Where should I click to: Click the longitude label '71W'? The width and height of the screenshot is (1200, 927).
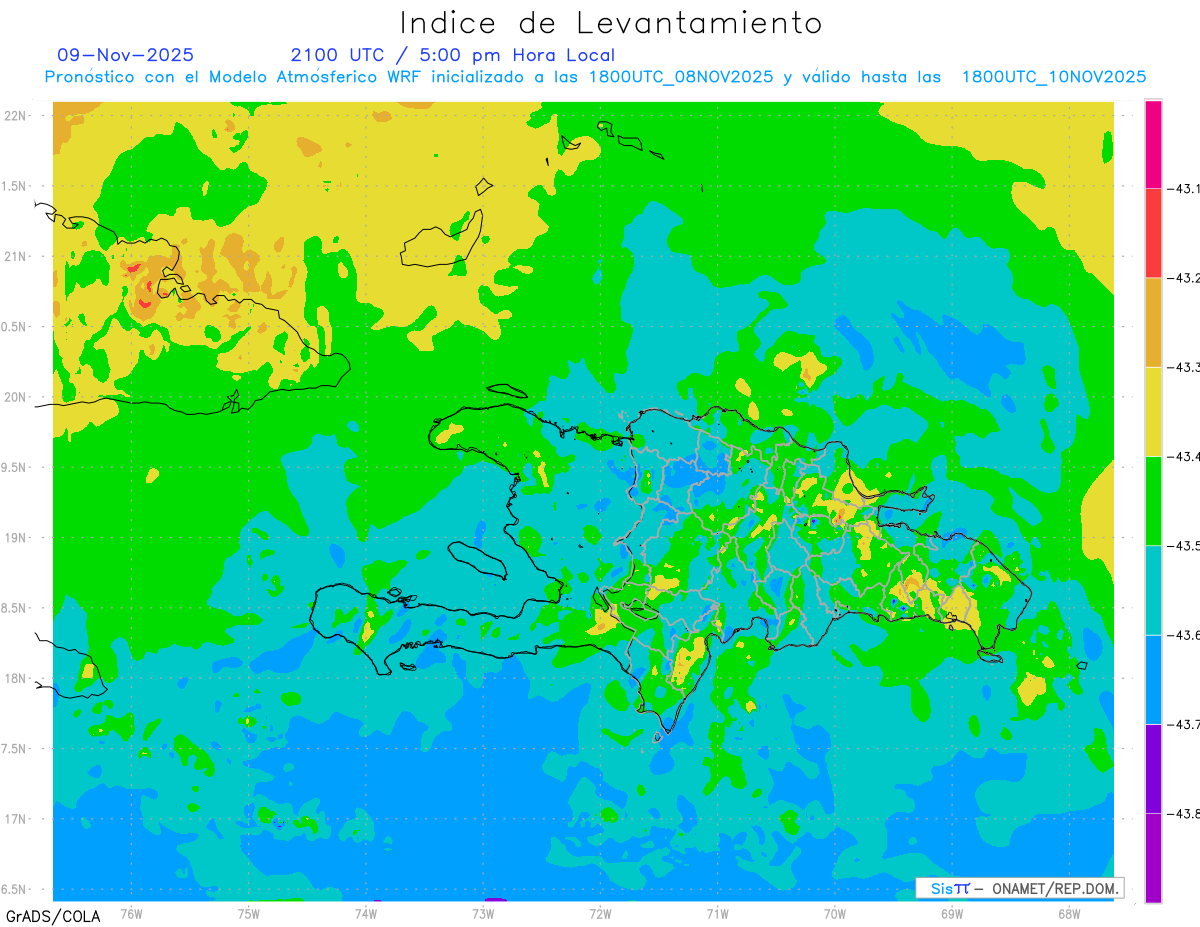pos(717,913)
